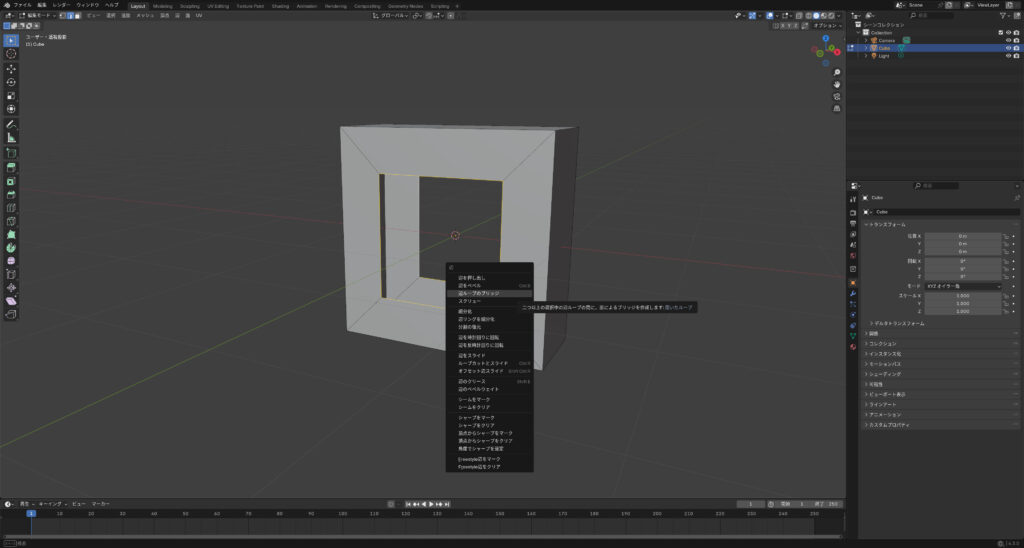Select the Smooth tool in the toolbar
This screenshot has width=1024, height=548.
[x=11, y=261]
